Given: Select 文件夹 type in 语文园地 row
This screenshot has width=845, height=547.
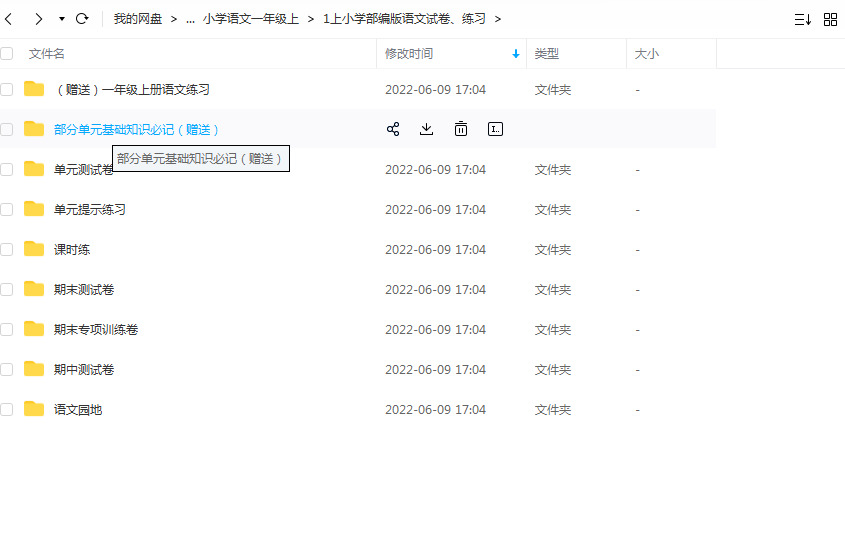Looking at the screenshot, I should (553, 410).
